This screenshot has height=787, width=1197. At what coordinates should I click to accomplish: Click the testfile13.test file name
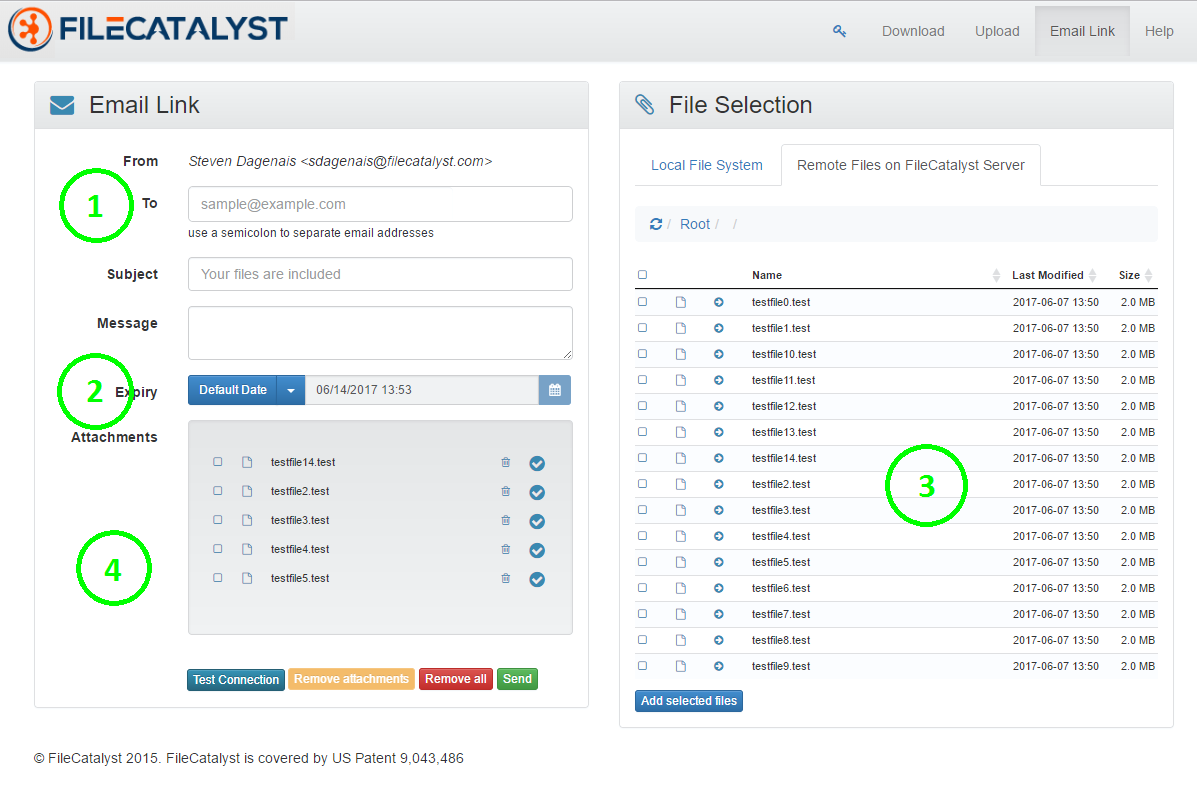pos(784,433)
